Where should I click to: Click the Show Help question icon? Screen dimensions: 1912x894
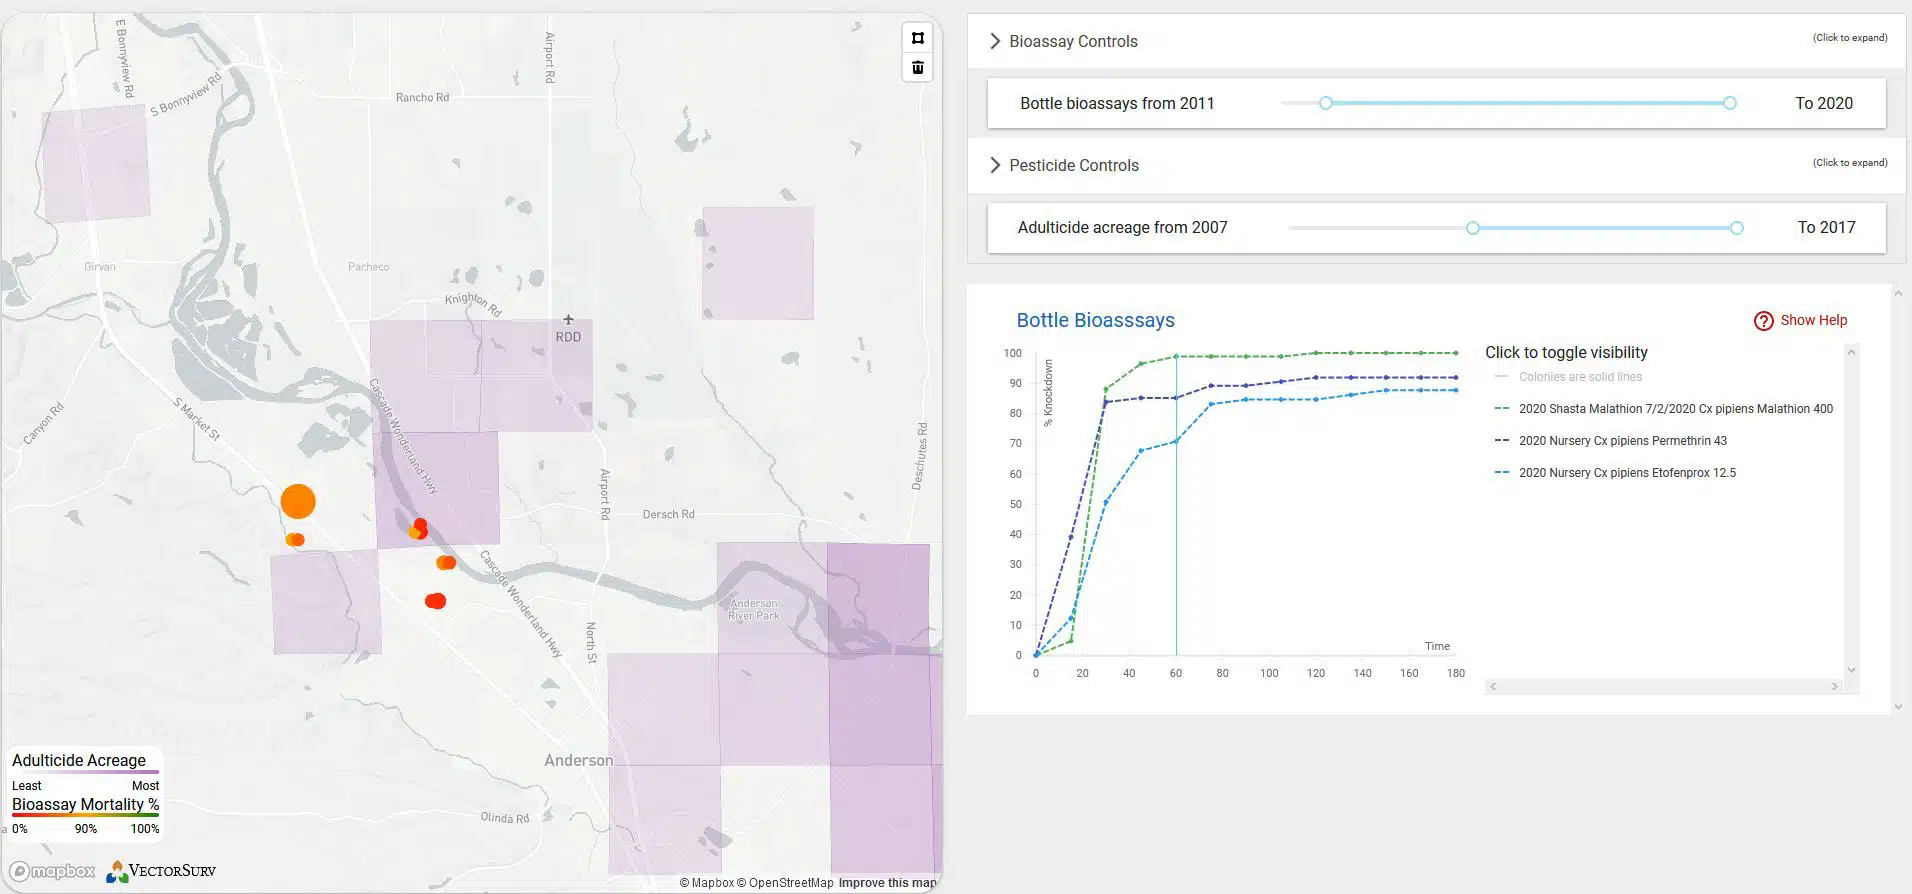click(x=1763, y=321)
